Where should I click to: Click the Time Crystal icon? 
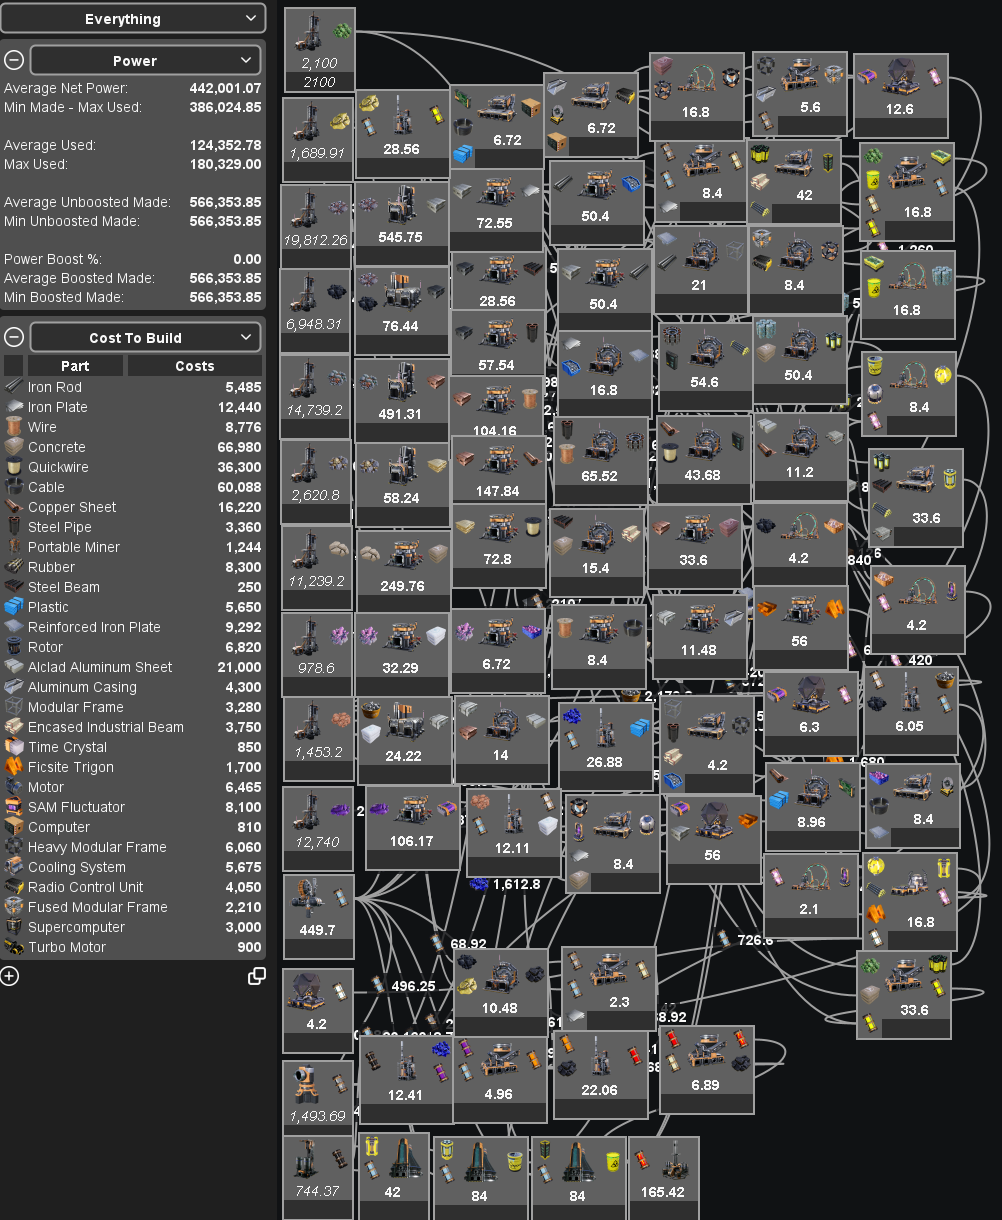pos(14,747)
